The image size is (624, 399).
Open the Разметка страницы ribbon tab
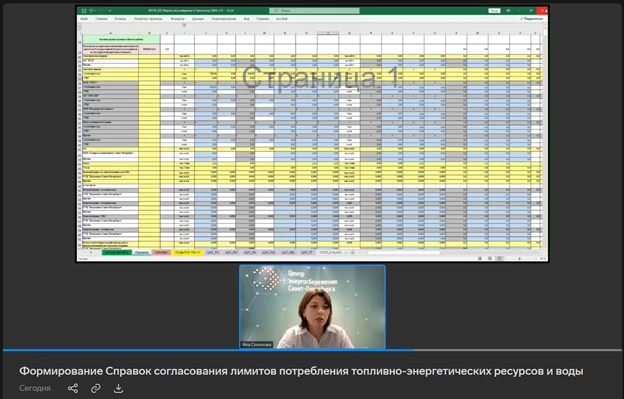148,19
